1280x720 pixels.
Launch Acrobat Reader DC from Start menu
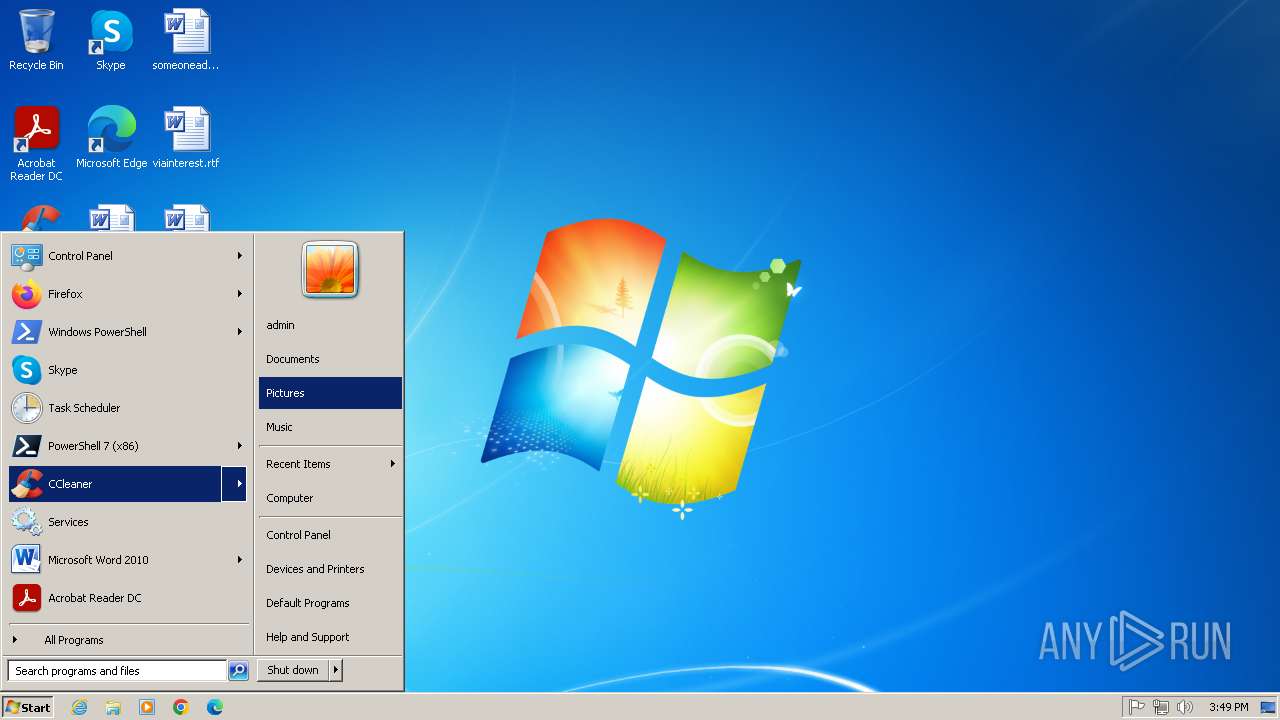[x=128, y=598]
